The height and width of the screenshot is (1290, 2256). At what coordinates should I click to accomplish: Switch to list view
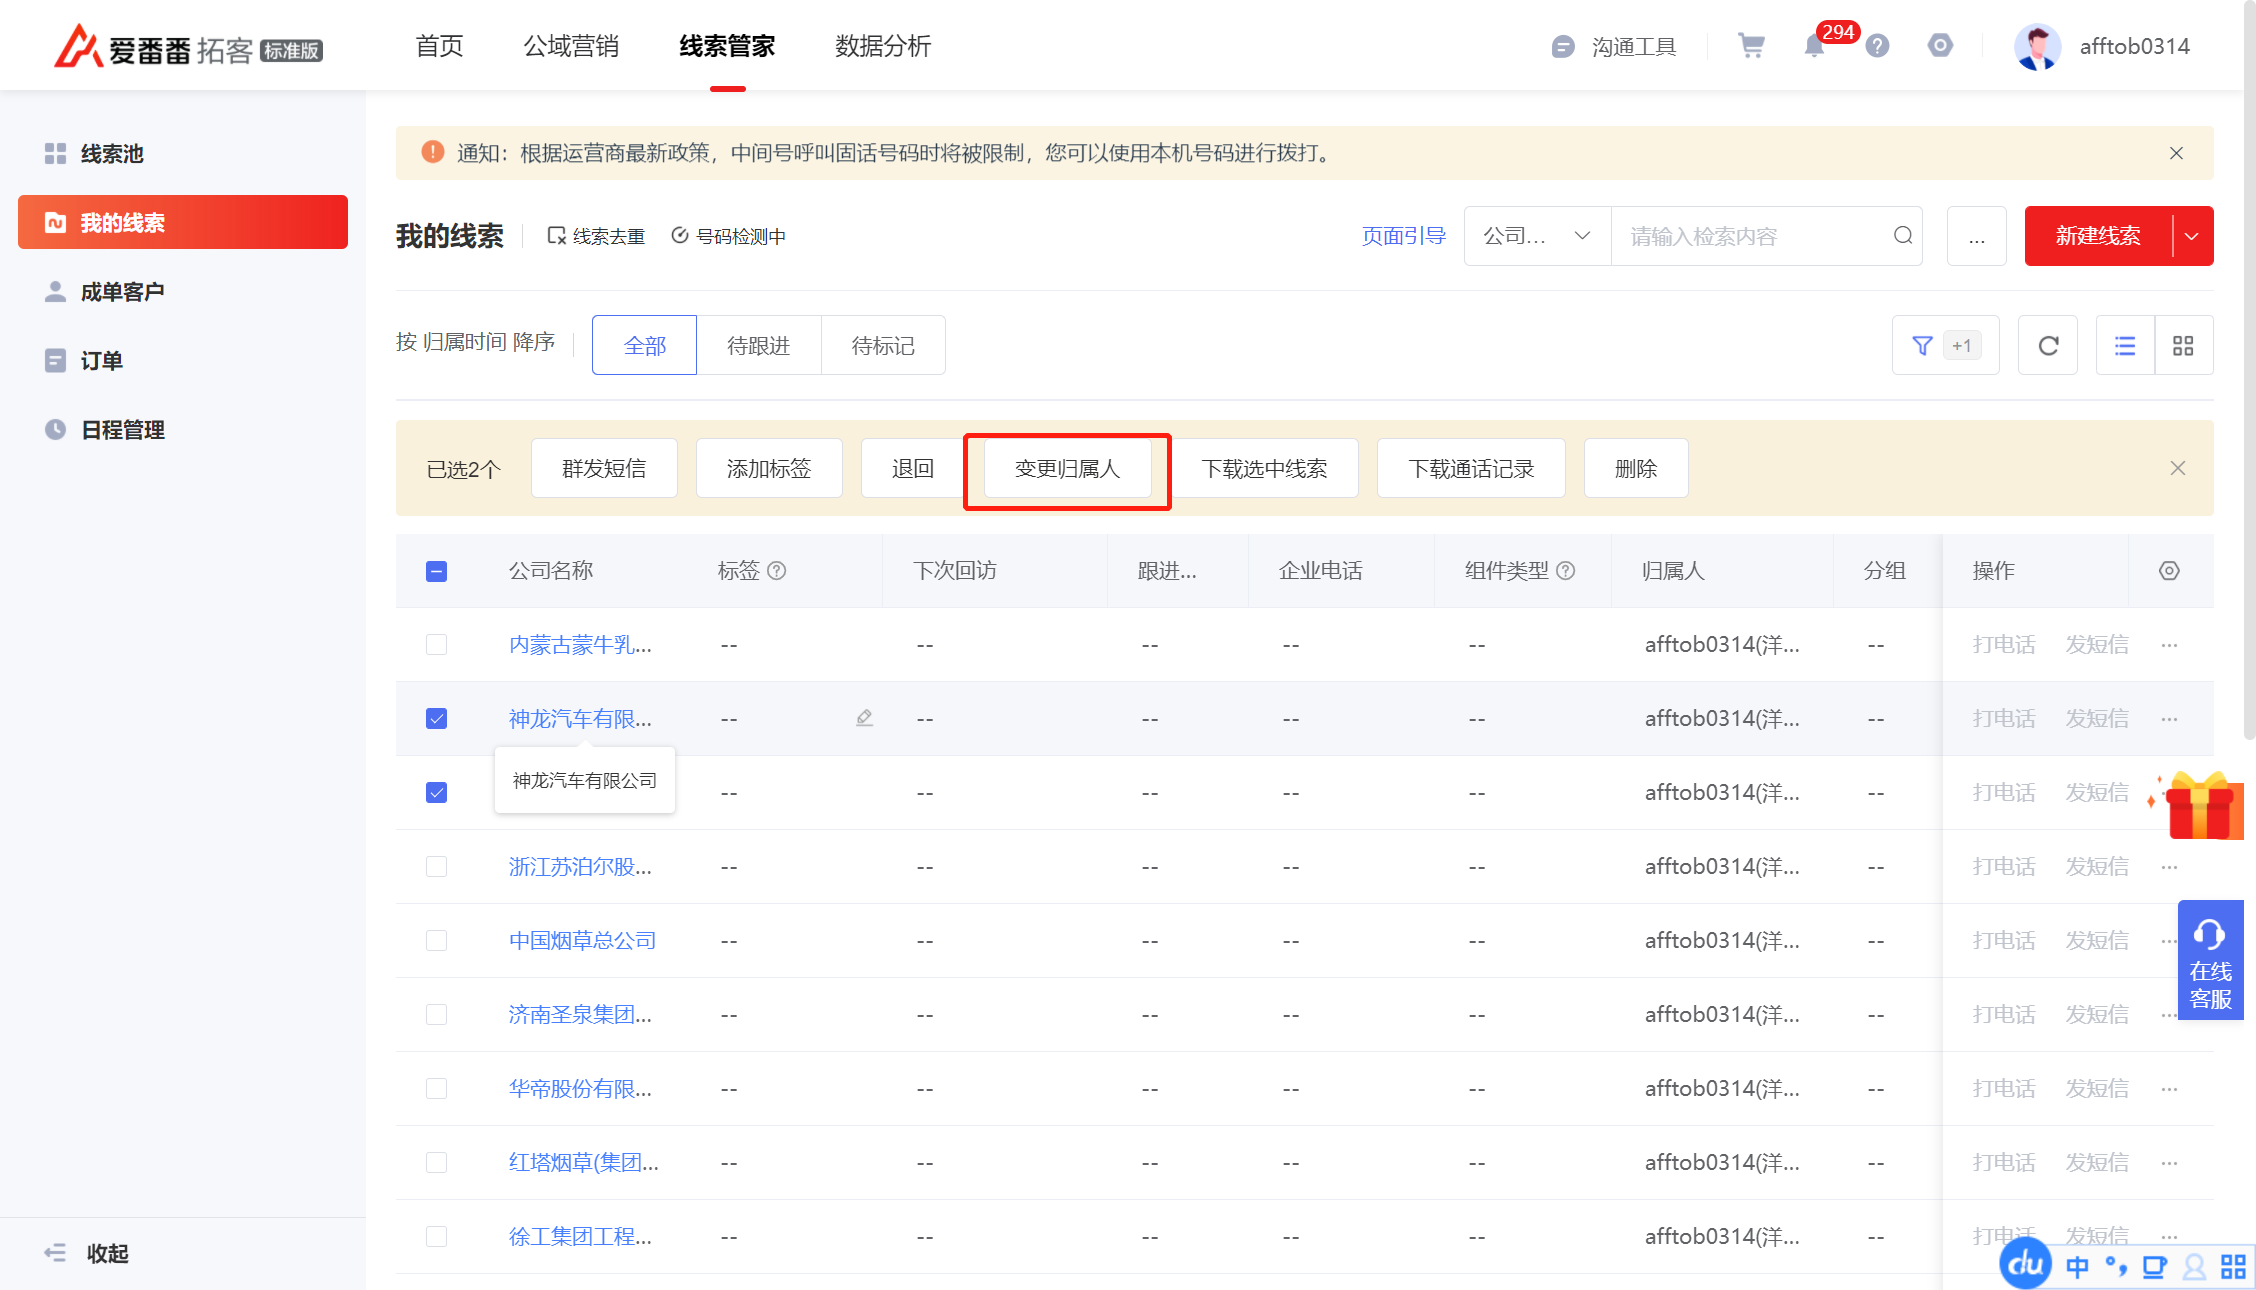[x=2125, y=346]
